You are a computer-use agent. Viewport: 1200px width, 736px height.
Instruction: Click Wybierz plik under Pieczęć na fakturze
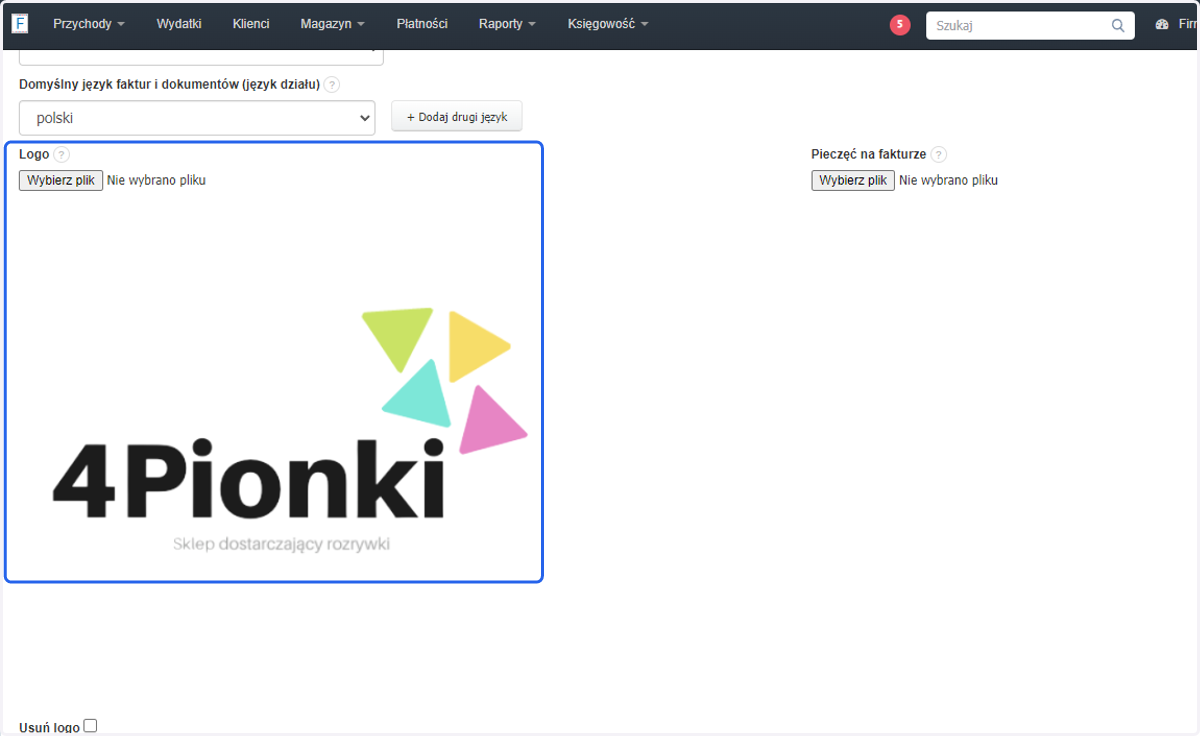coord(853,180)
